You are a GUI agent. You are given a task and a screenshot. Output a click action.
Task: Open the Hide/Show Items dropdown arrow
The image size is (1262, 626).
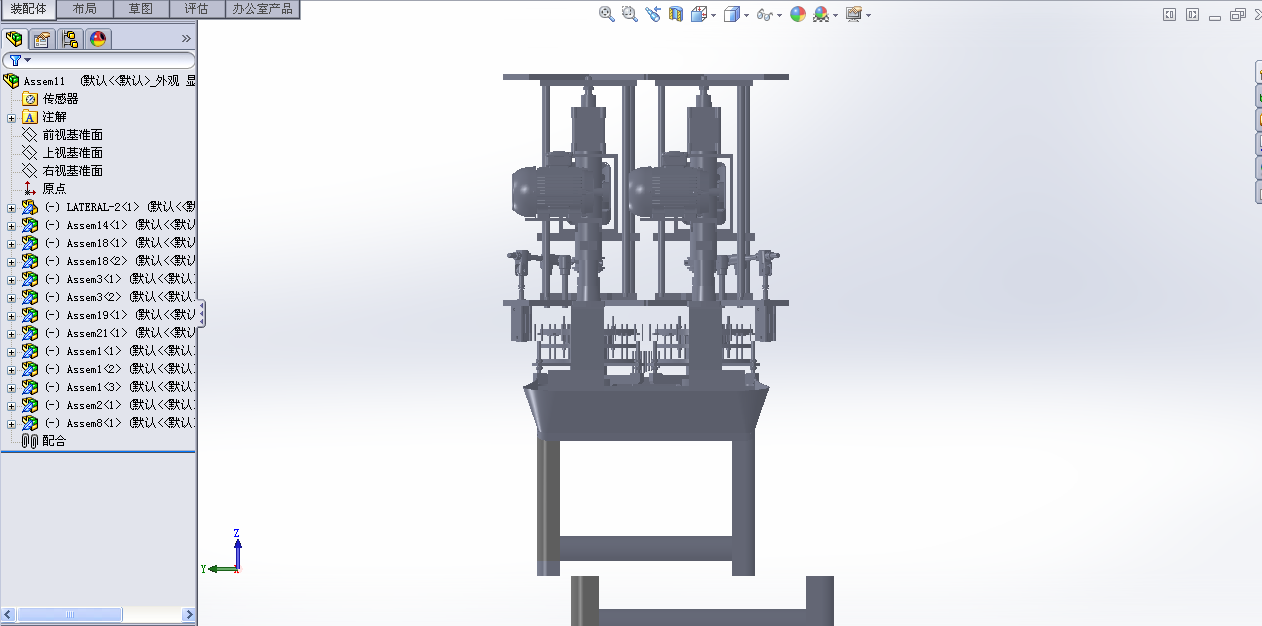tap(779, 15)
